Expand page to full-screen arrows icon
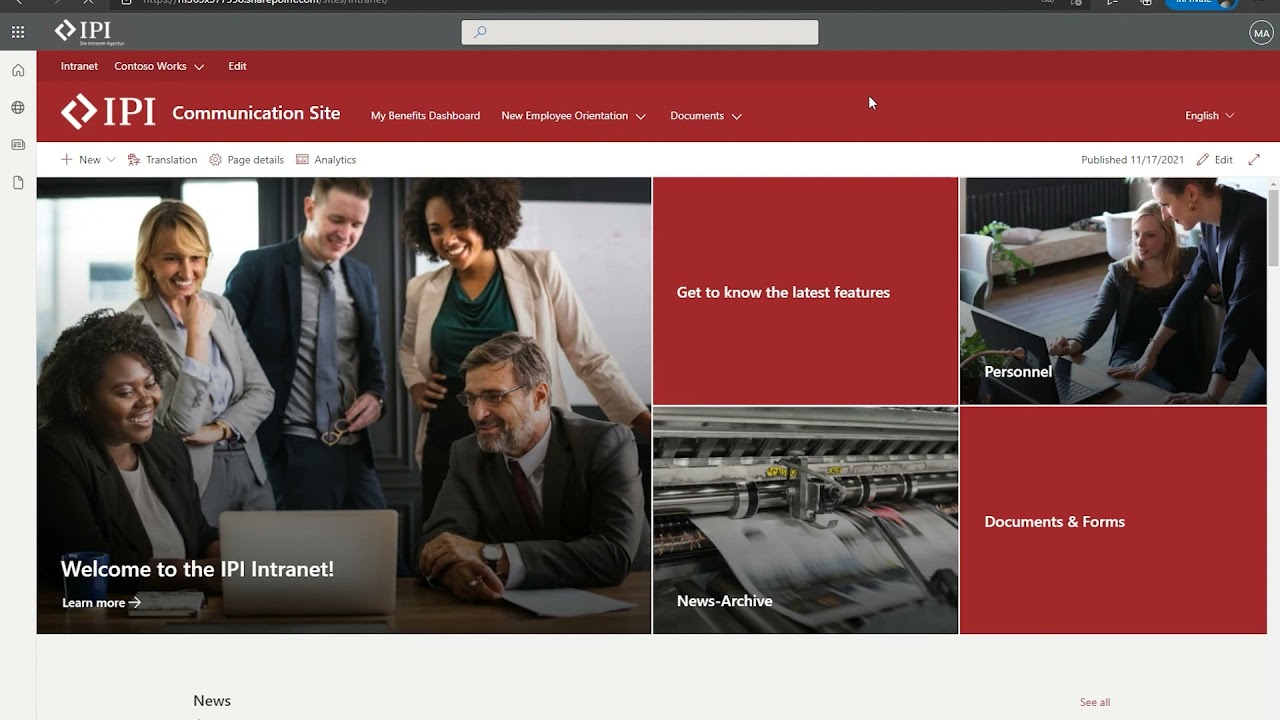 [1254, 160]
